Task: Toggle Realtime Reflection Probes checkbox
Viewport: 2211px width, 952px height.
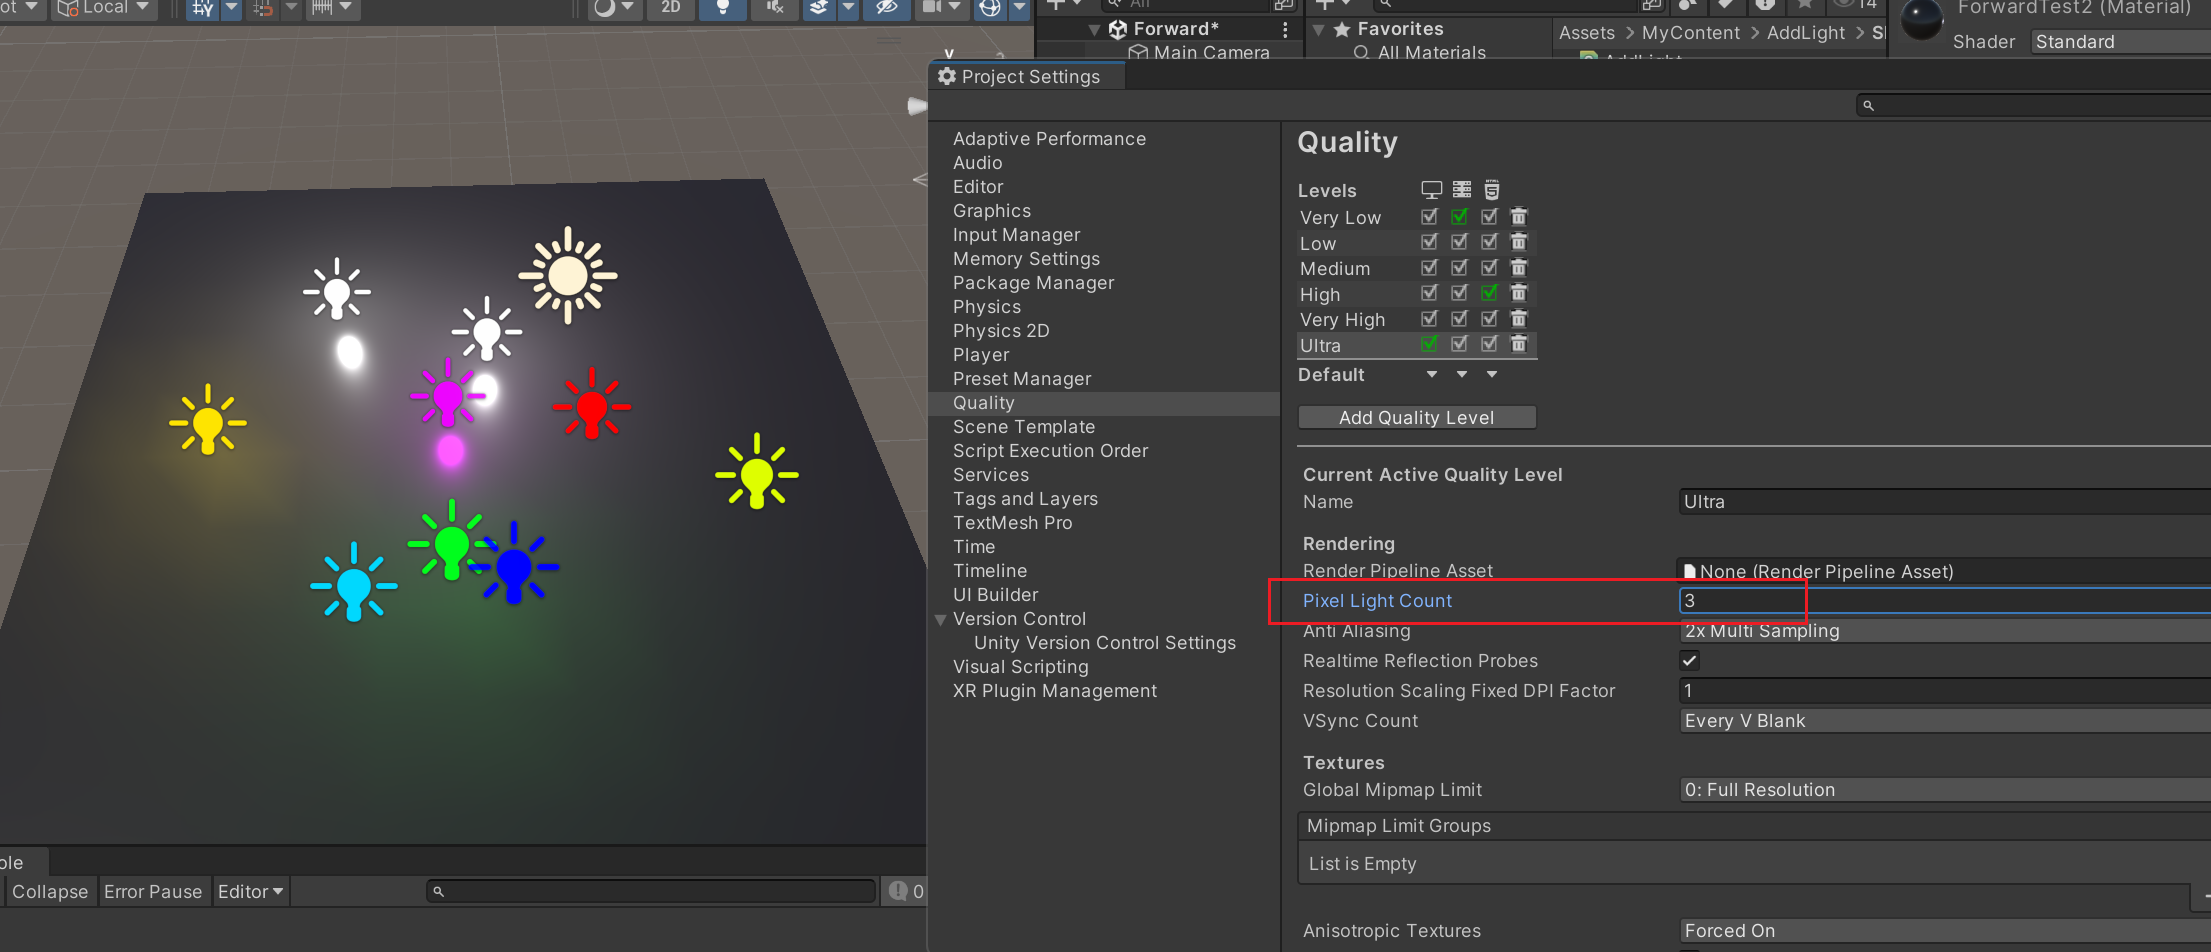Action: [1689, 661]
